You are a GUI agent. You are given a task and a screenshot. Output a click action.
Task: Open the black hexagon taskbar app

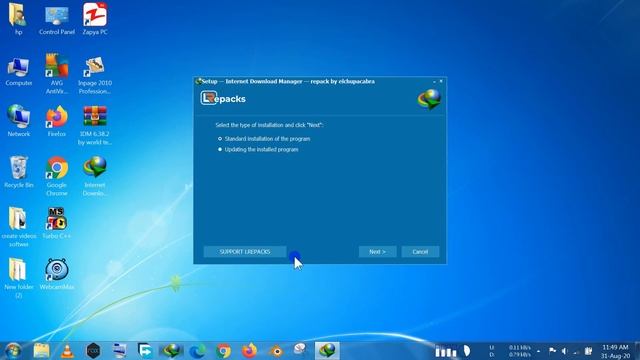pos(93,351)
